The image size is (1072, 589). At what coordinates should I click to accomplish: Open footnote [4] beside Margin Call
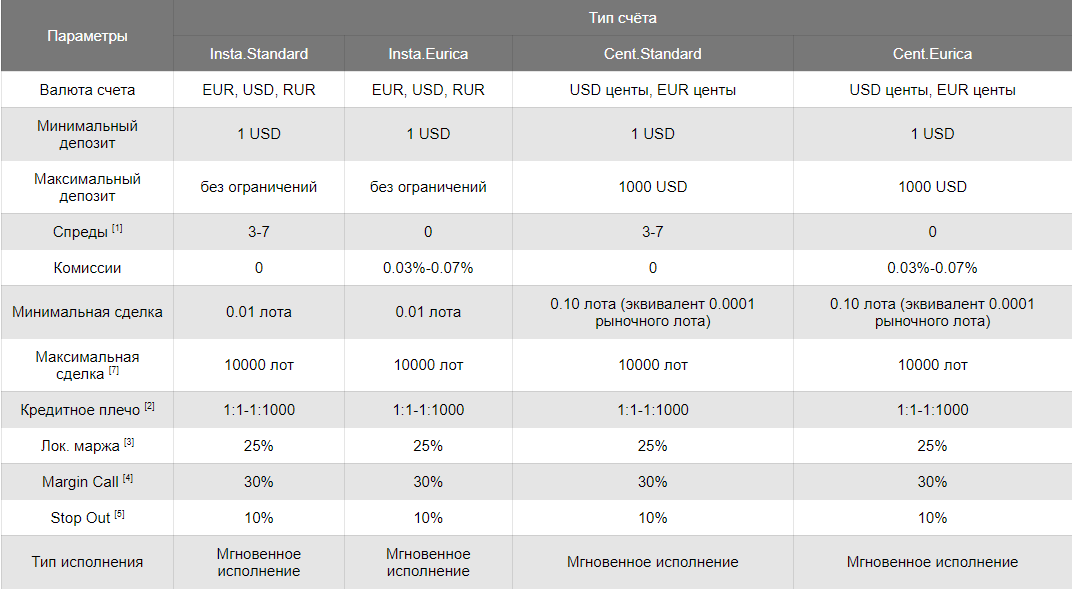tap(127, 479)
